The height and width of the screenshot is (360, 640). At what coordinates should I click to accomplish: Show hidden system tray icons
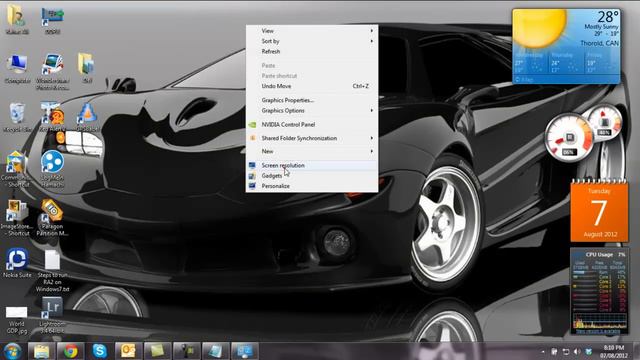pyautogui.click(x=543, y=351)
